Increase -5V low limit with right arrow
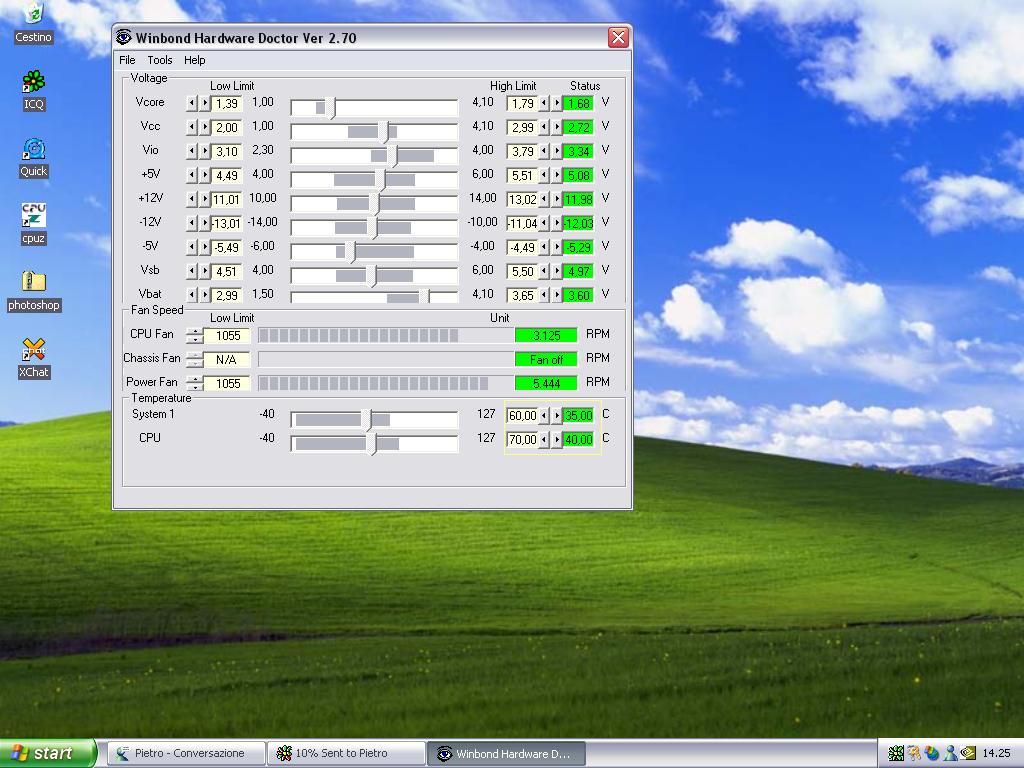Viewport: 1024px width, 768px height. tap(204, 248)
